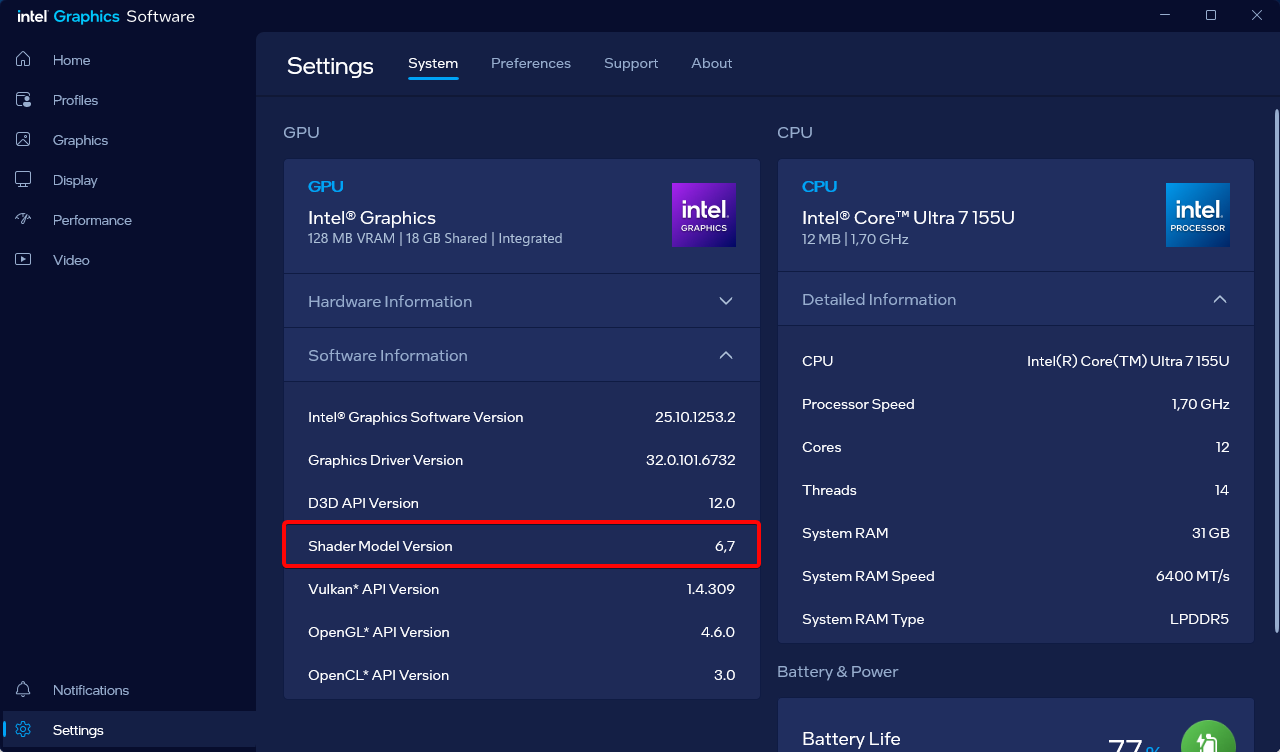The width and height of the screenshot is (1280, 752).
Task: Click the Performance gauge icon
Action: coord(23,220)
